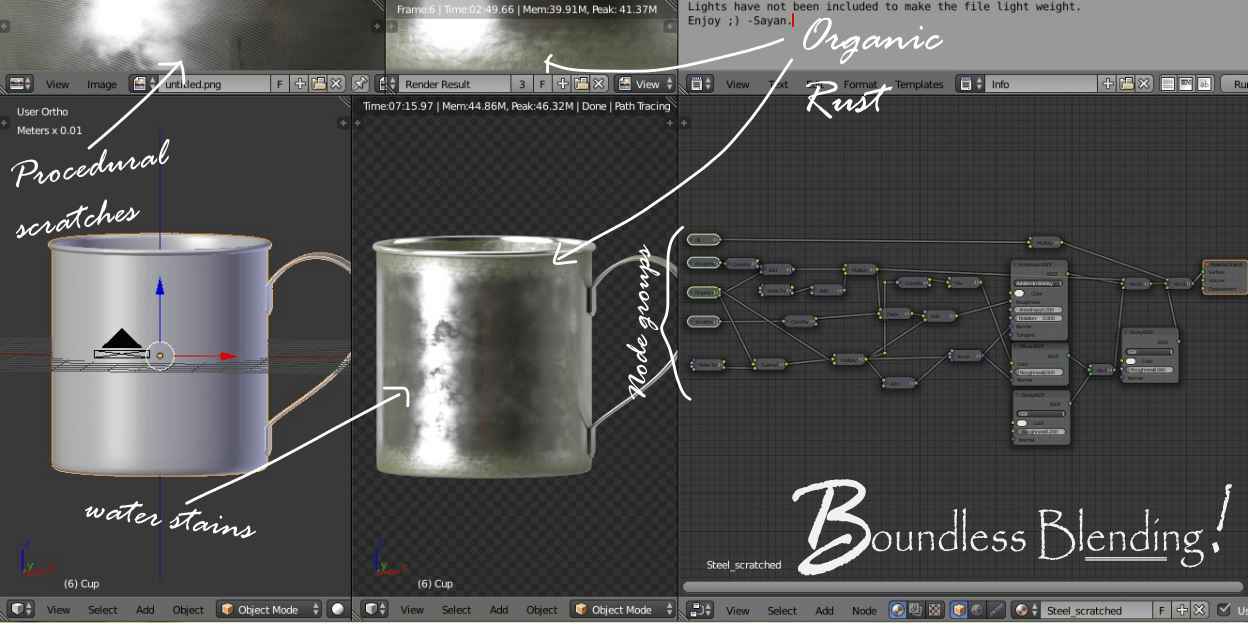The width and height of the screenshot is (1248, 623).
Task: Open node editor type selector
Action: tap(701, 609)
